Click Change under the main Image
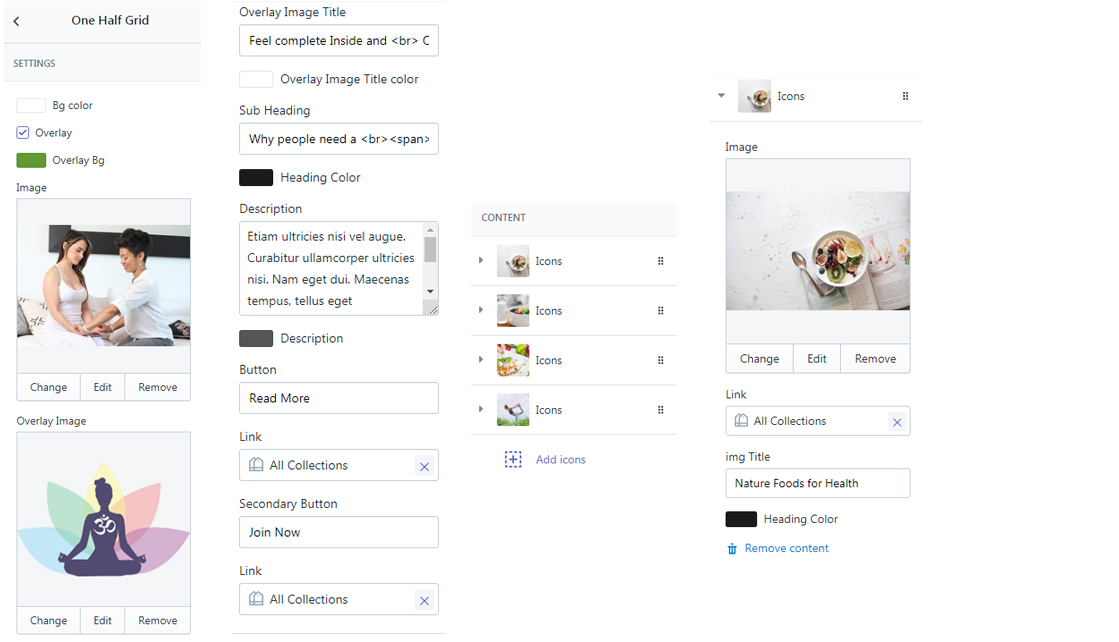This screenshot has width=1119, height=642. click(x=49, y=387)
